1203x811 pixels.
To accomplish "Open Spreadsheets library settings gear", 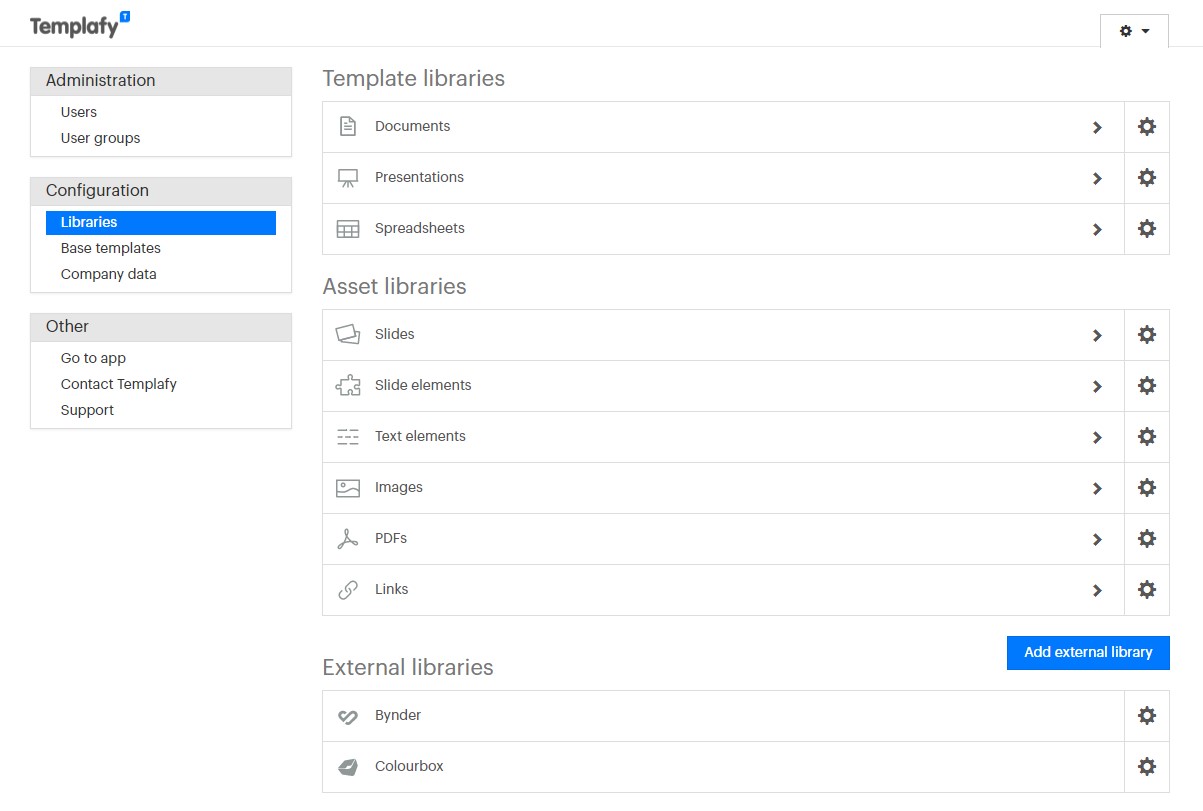I will [1147, 229].
